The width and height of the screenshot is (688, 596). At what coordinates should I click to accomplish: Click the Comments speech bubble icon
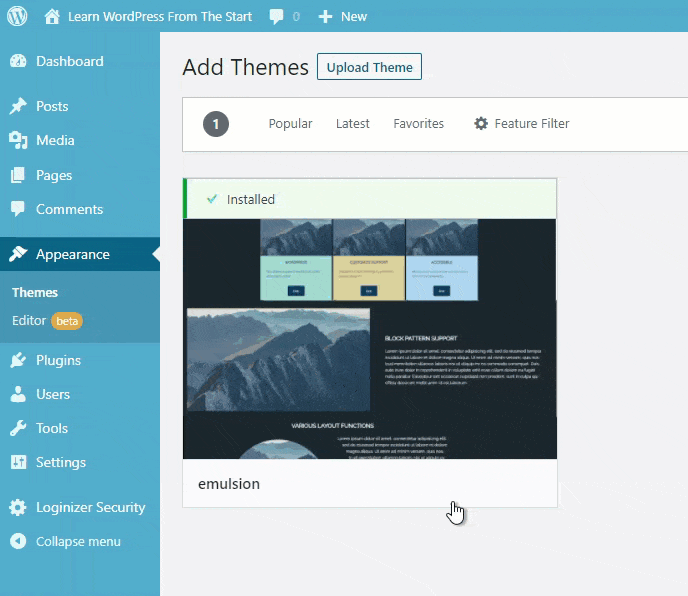[x=18, y=209]
